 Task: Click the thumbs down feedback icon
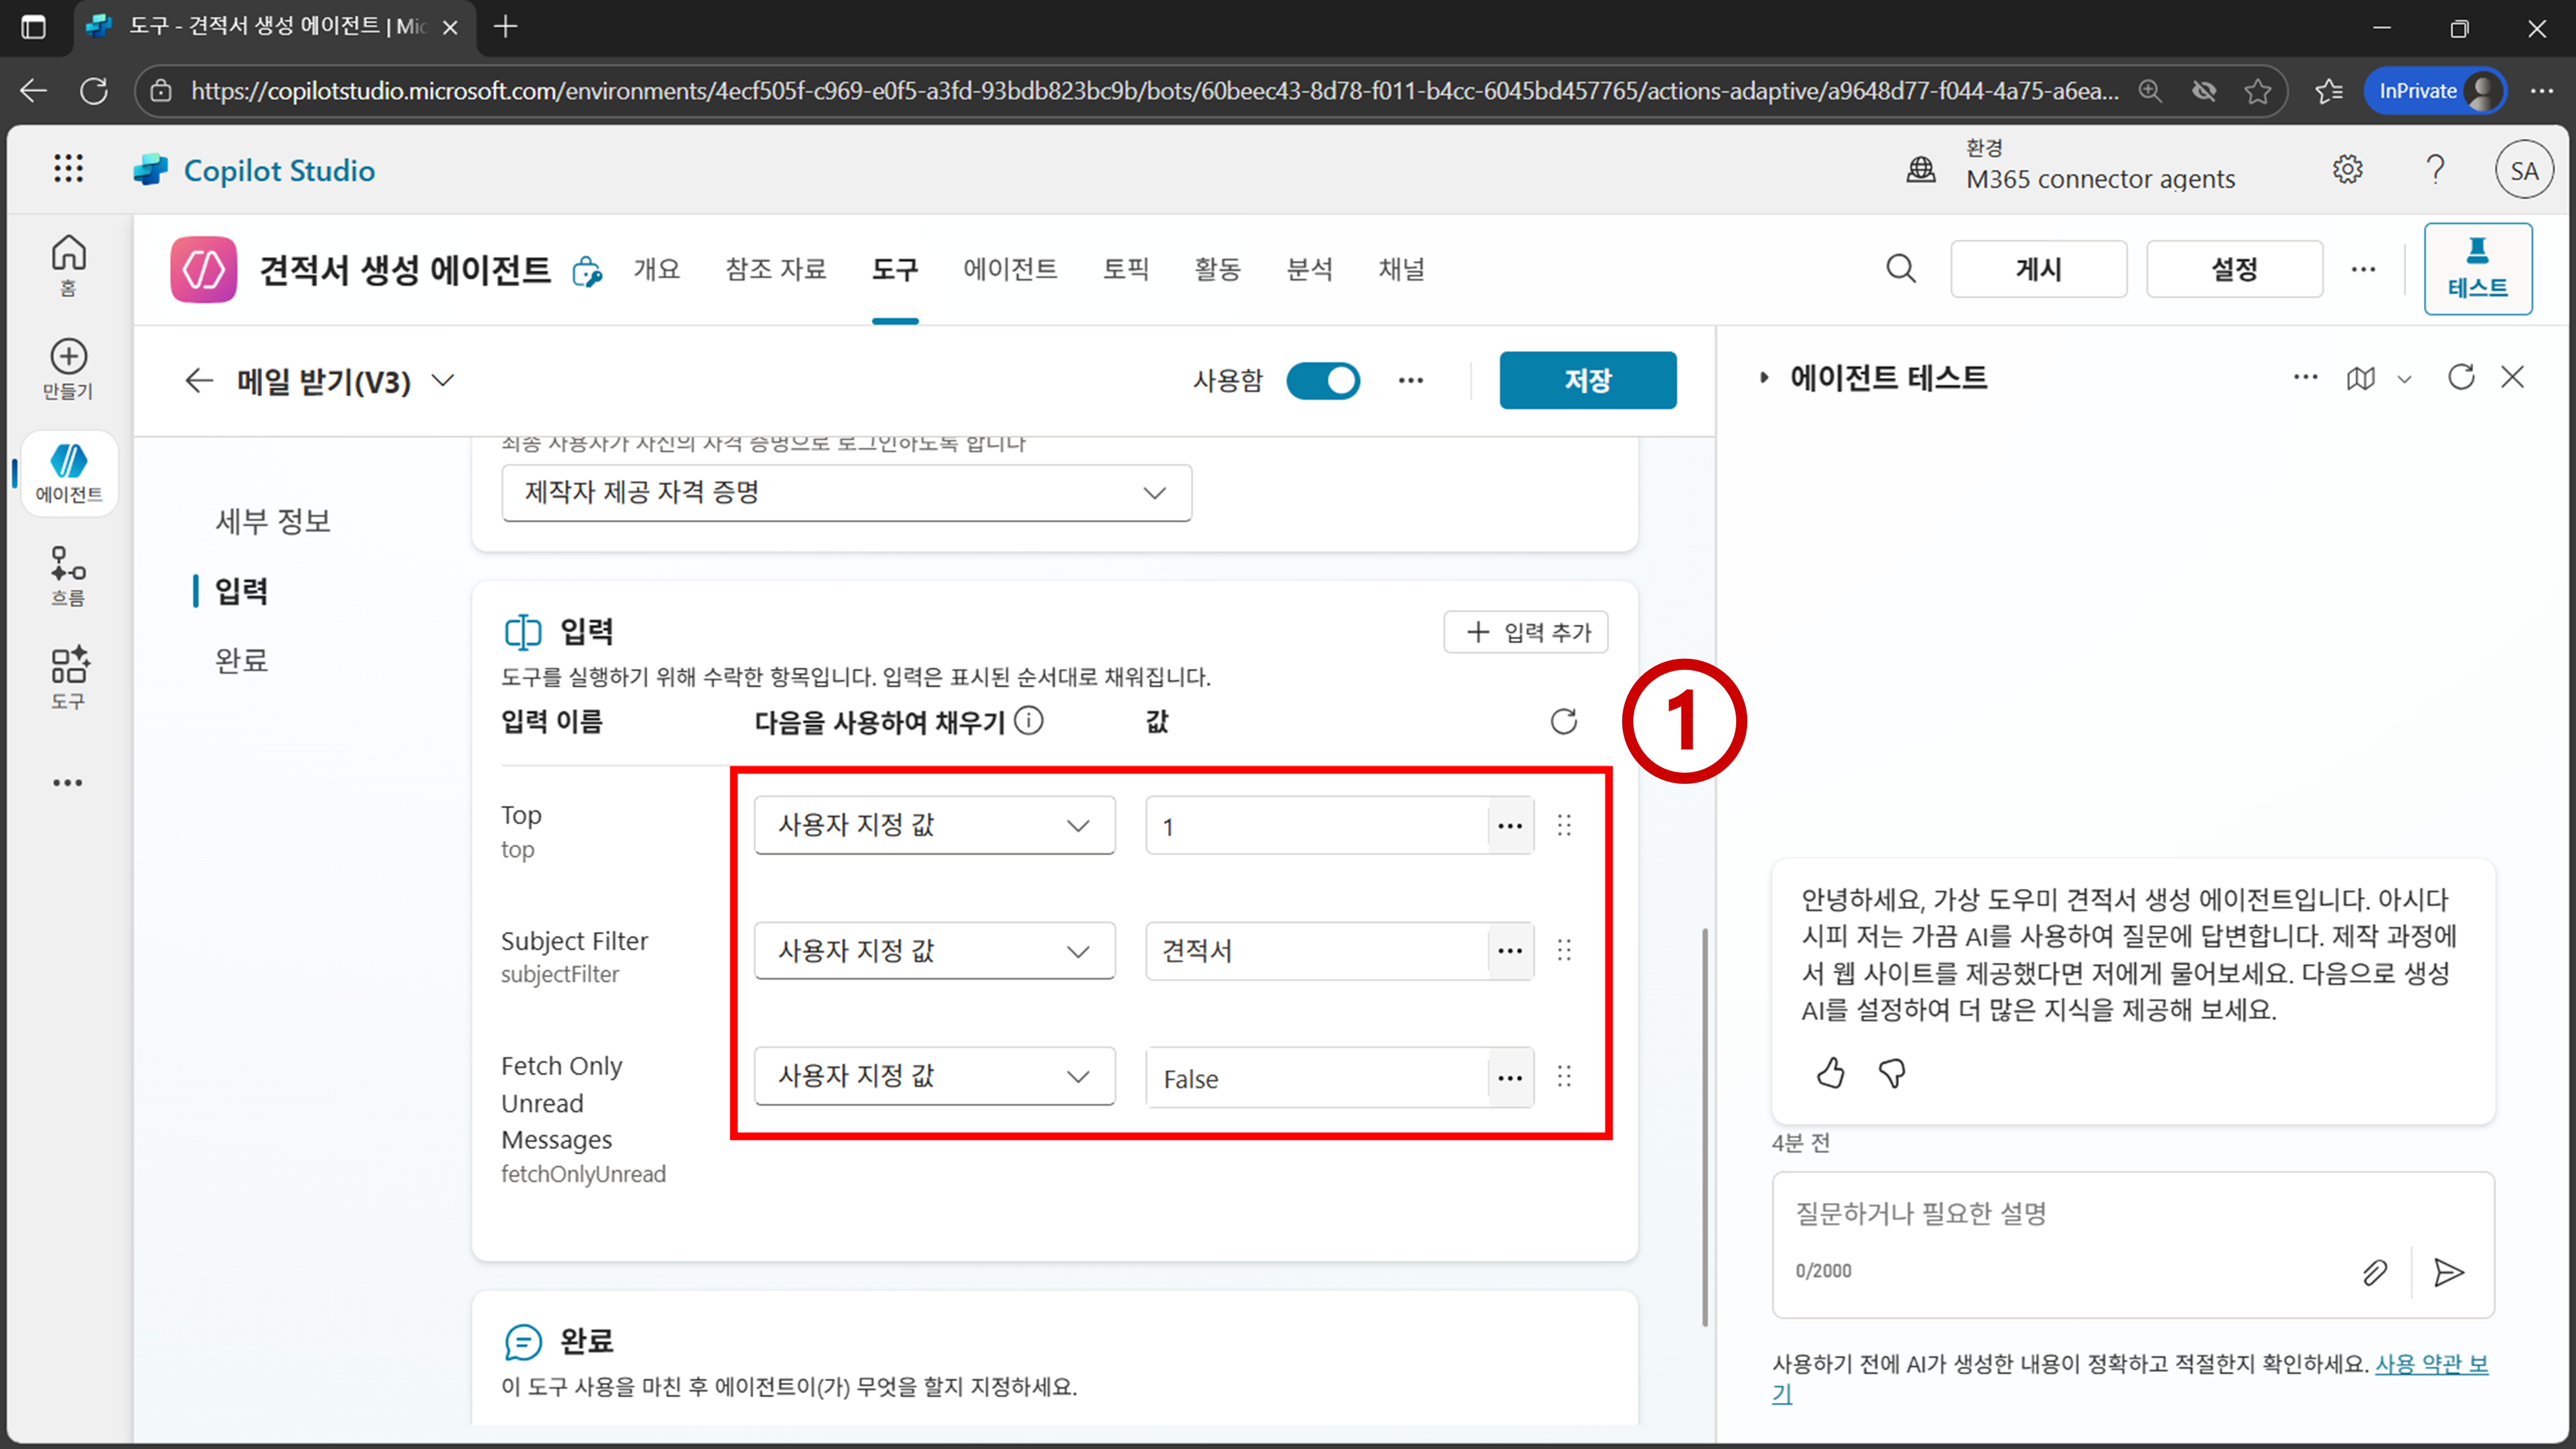(1892, 1073)
